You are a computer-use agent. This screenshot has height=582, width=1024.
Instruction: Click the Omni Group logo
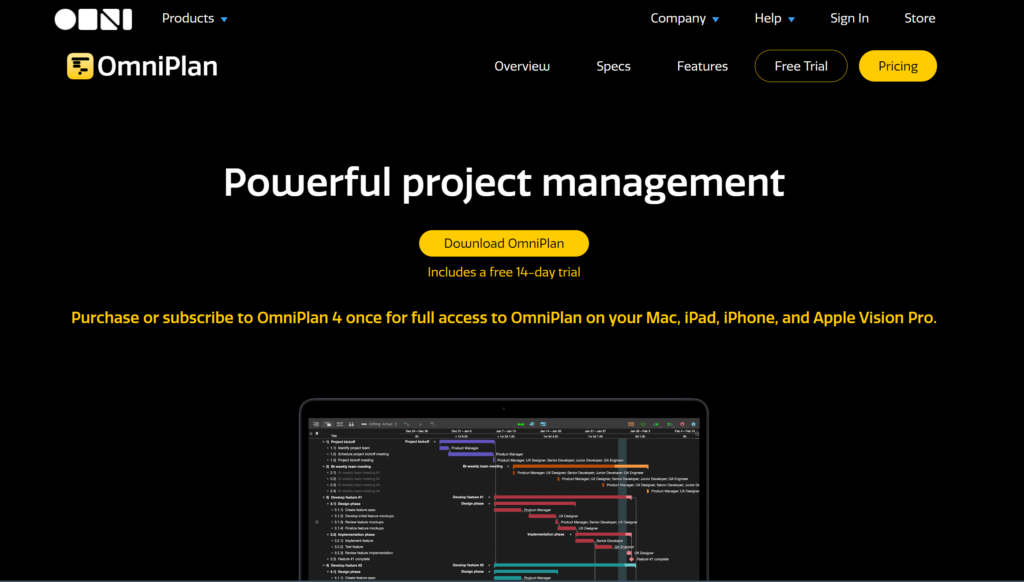pyautogui.click(x=93, y=19)
